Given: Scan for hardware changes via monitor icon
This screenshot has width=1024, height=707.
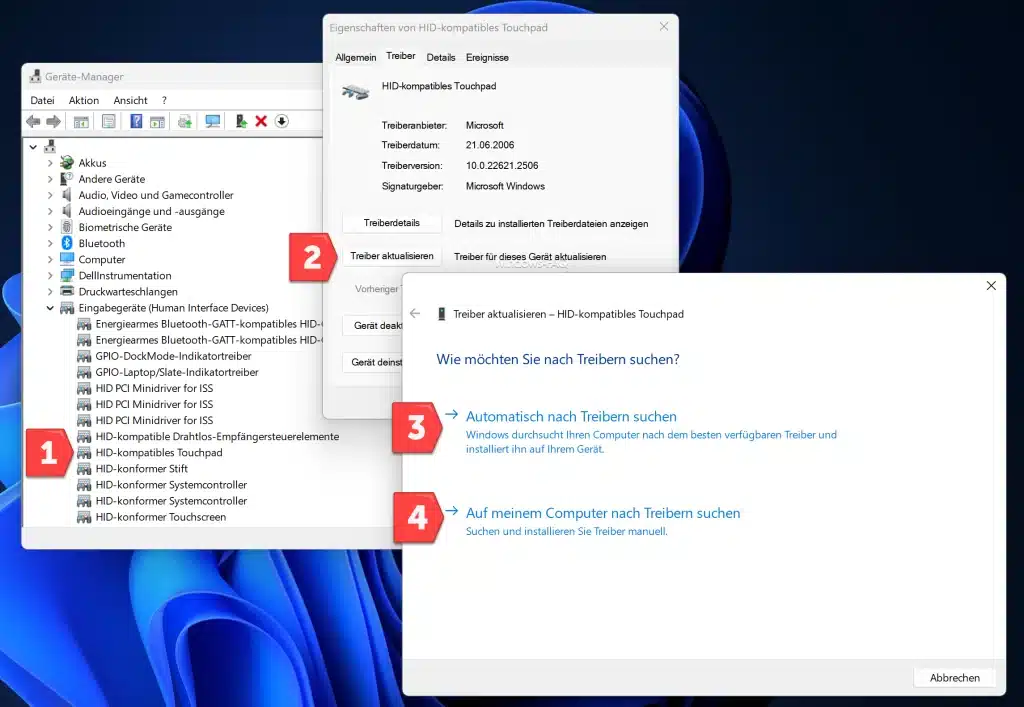Looking at the screenshot, I should [212, 121].
